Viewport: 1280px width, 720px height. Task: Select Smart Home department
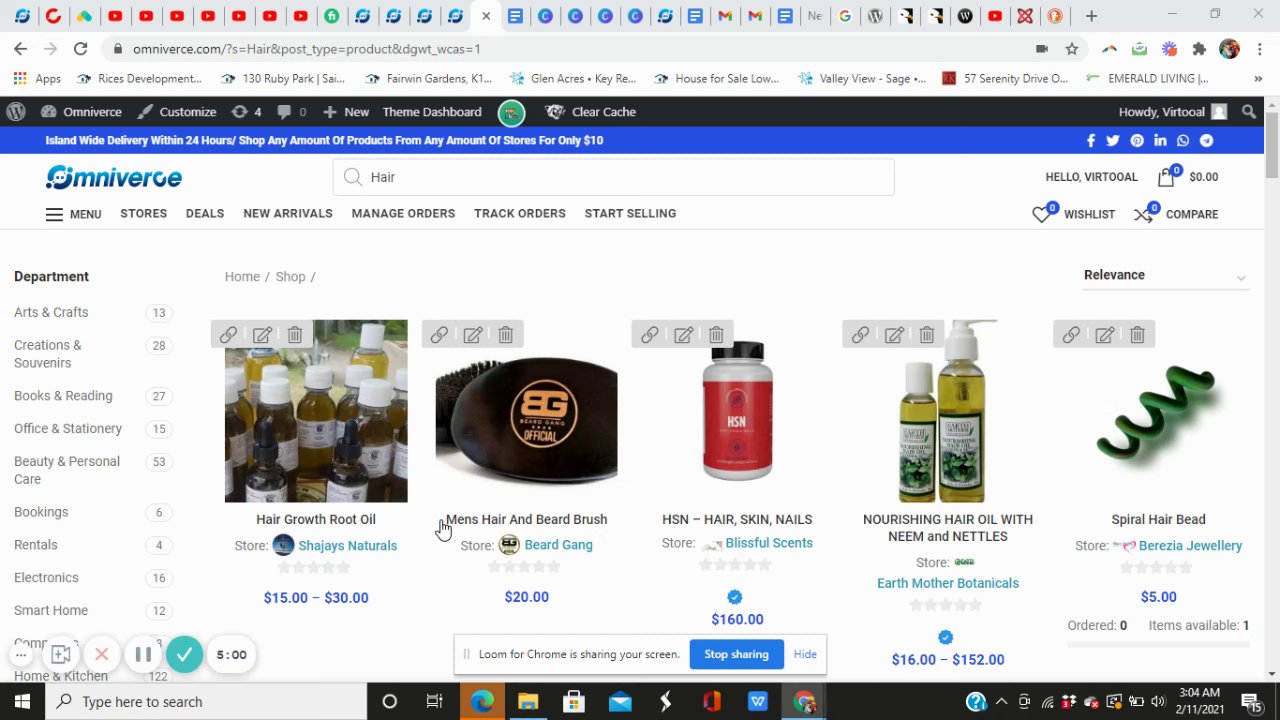click(x=51, y=610)
